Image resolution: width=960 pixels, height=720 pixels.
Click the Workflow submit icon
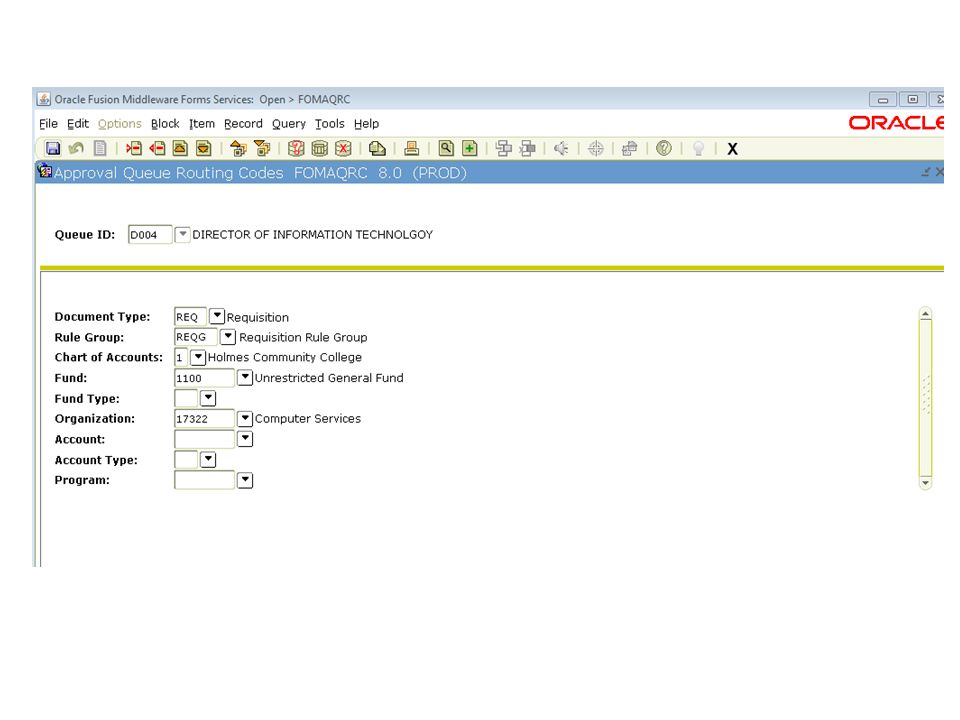point(504,148)
